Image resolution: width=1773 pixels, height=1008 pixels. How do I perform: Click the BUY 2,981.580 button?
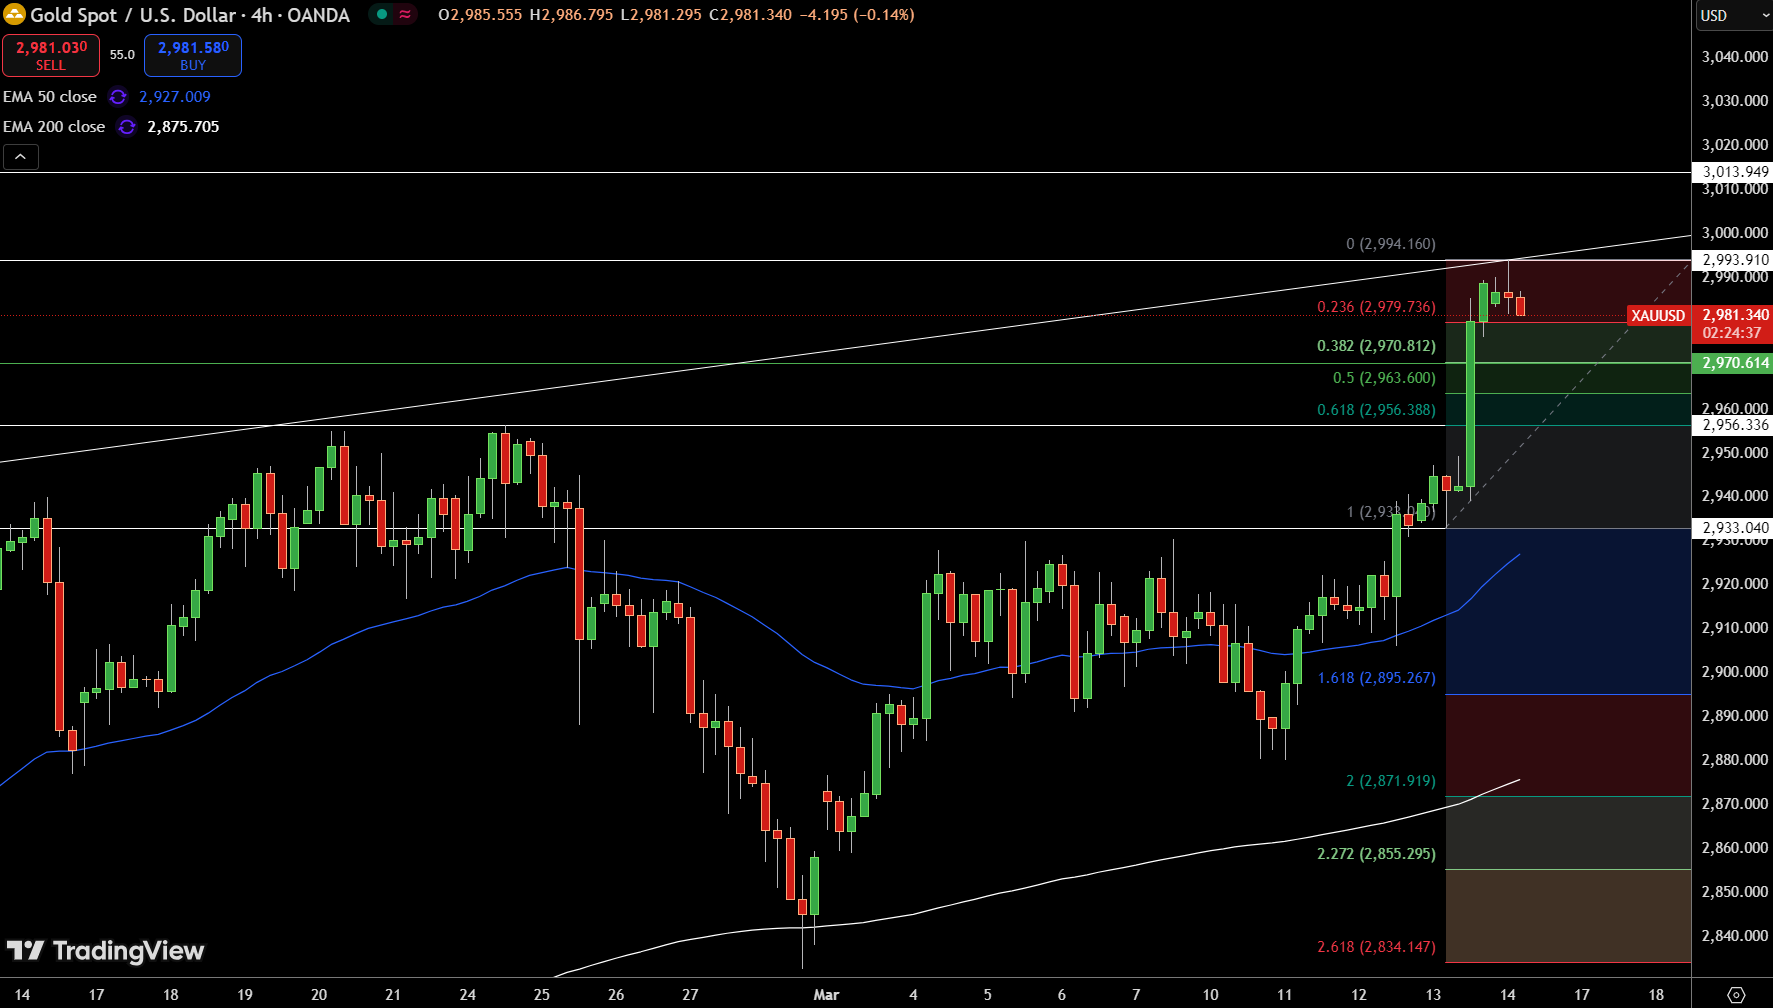(193, 55)
